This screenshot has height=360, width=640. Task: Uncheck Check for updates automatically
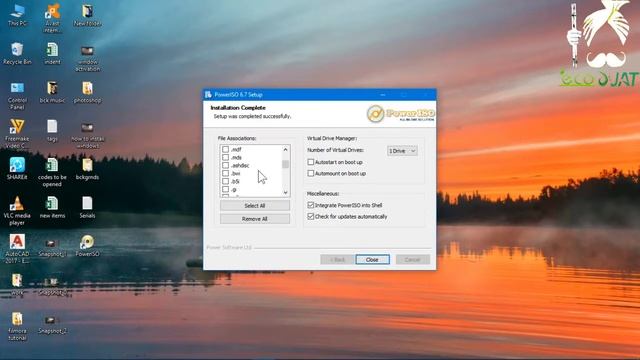click(x=311, y=216)
